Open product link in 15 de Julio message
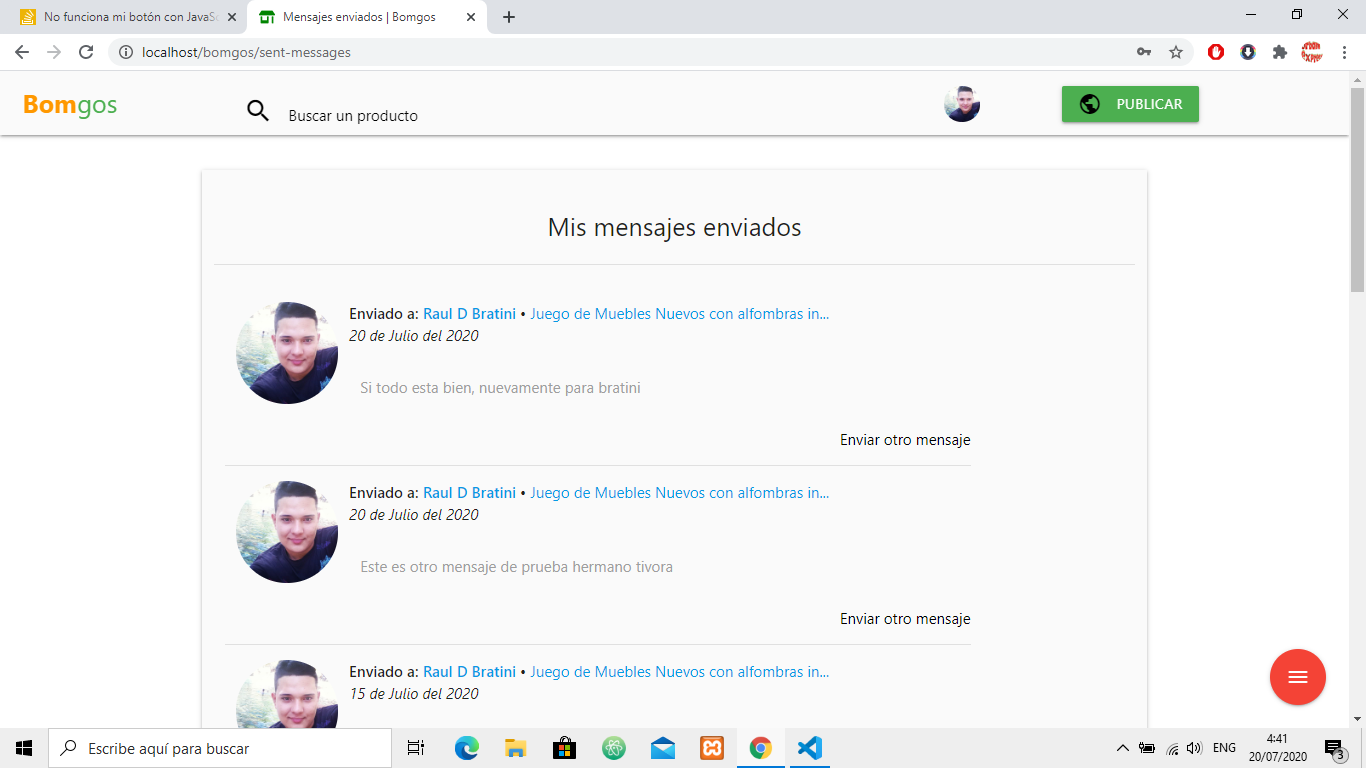1366x768 pixels. click(x=680, y=672)
